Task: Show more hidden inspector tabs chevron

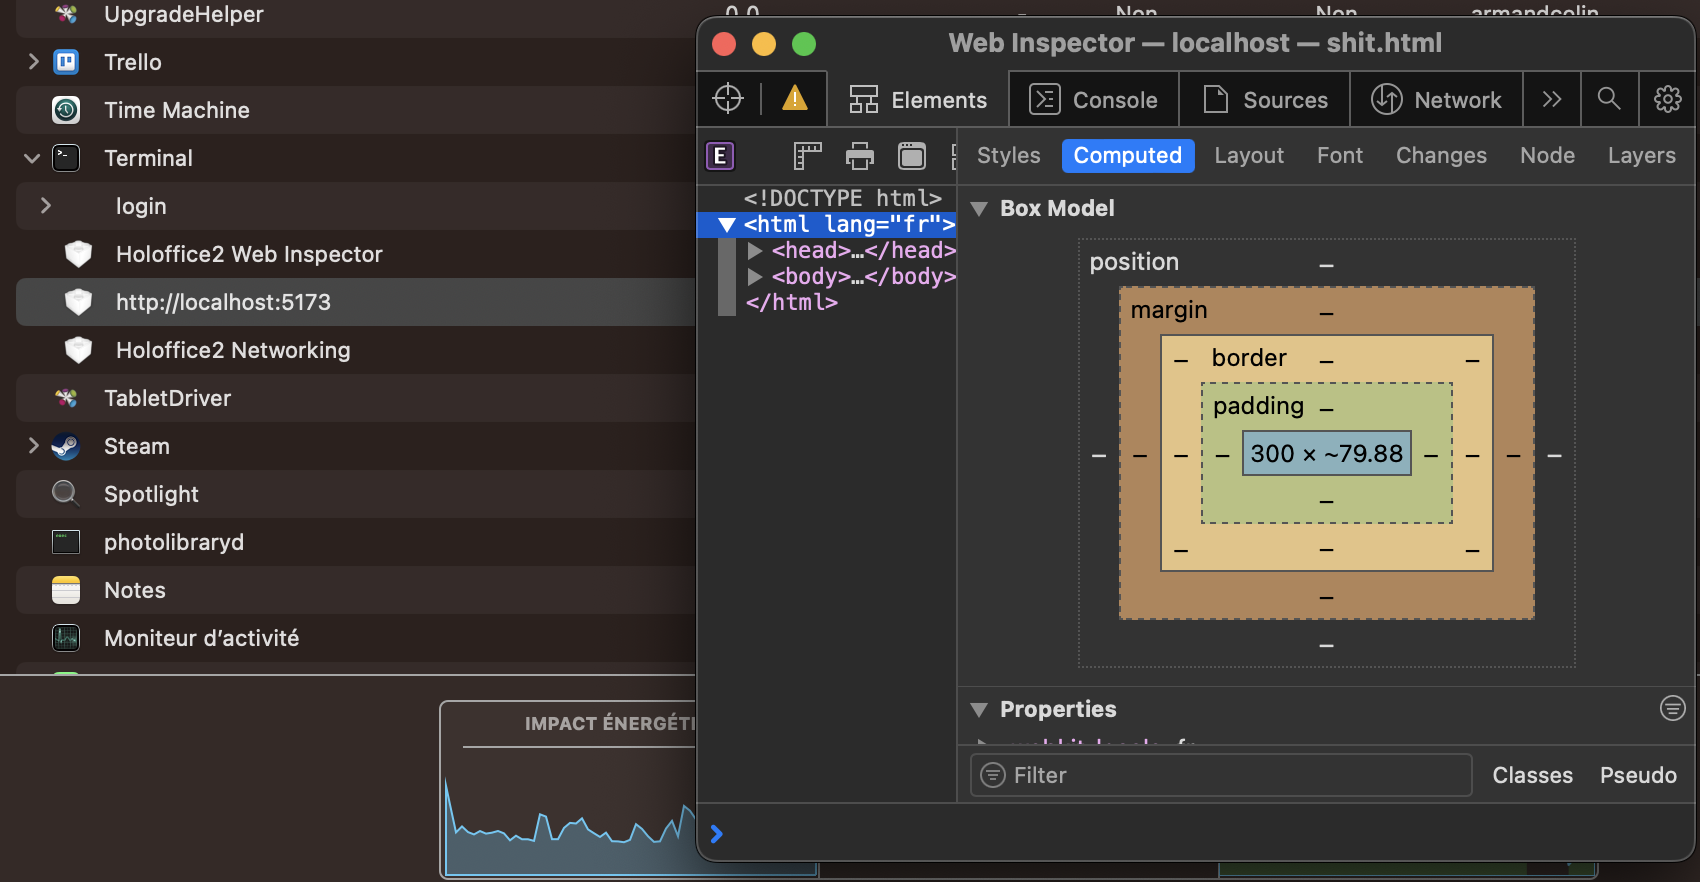Action: [1552, 99]
